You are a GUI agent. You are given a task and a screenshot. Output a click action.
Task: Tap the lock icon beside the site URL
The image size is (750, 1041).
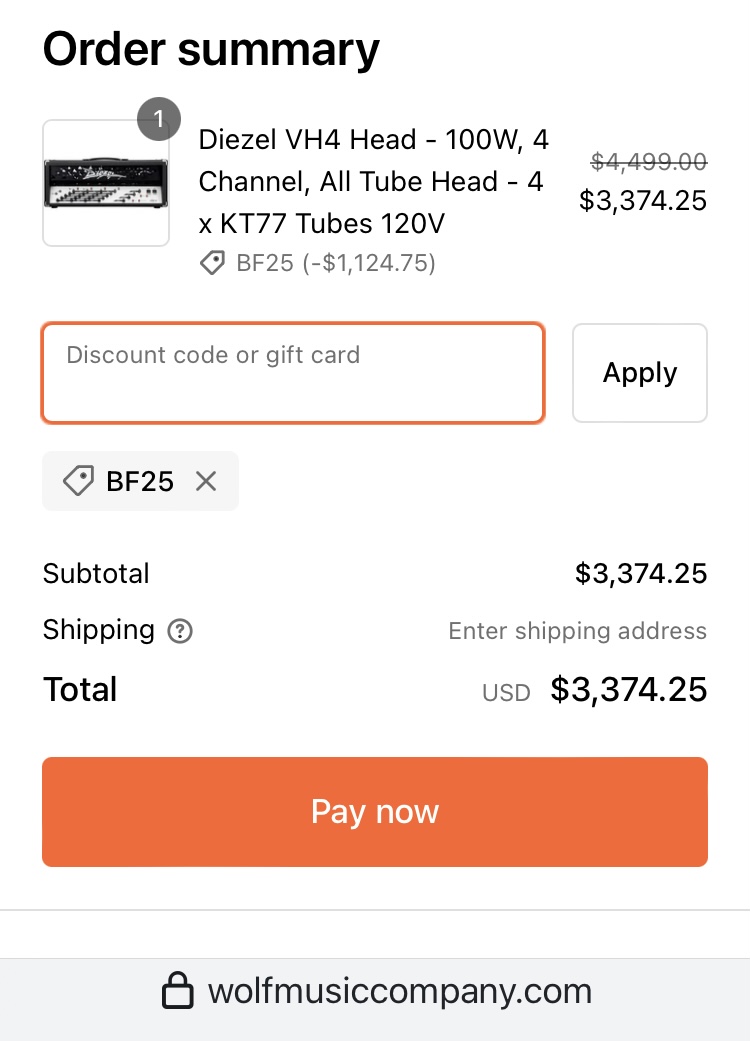[178, 992]
